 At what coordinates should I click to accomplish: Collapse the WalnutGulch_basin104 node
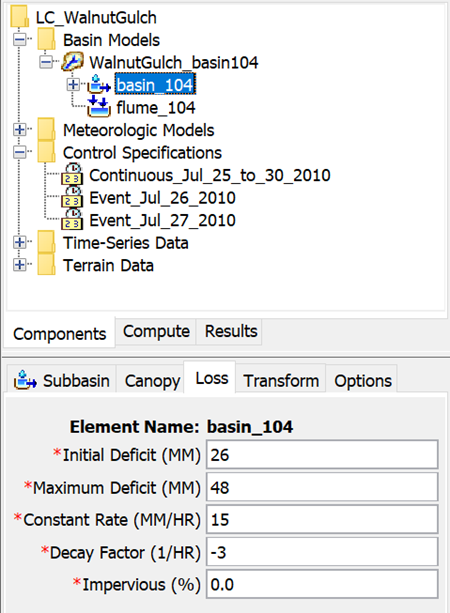click(46, 62)
